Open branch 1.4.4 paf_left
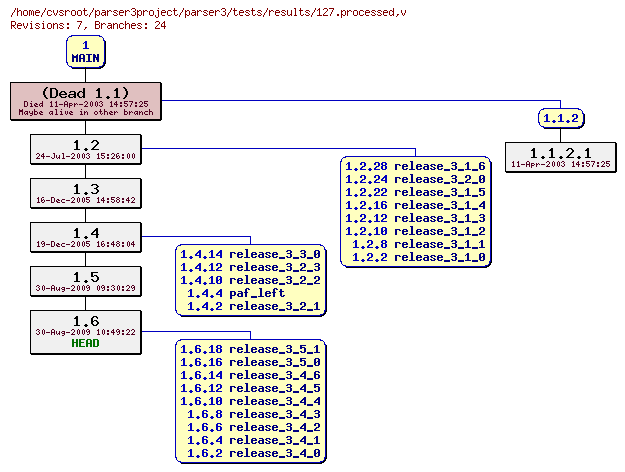Viewport: 625px width, 472px height. (x=236, y=293)
